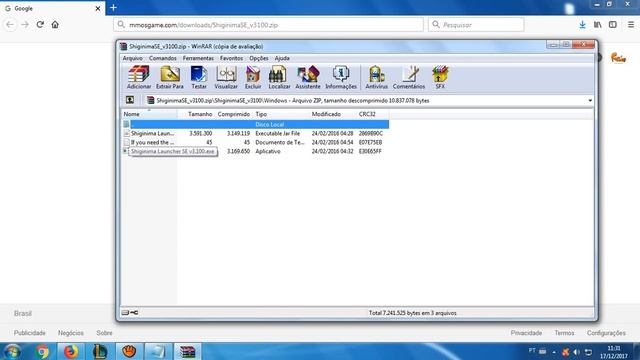Go up one folder level in WinRAR

pos(130,100)
